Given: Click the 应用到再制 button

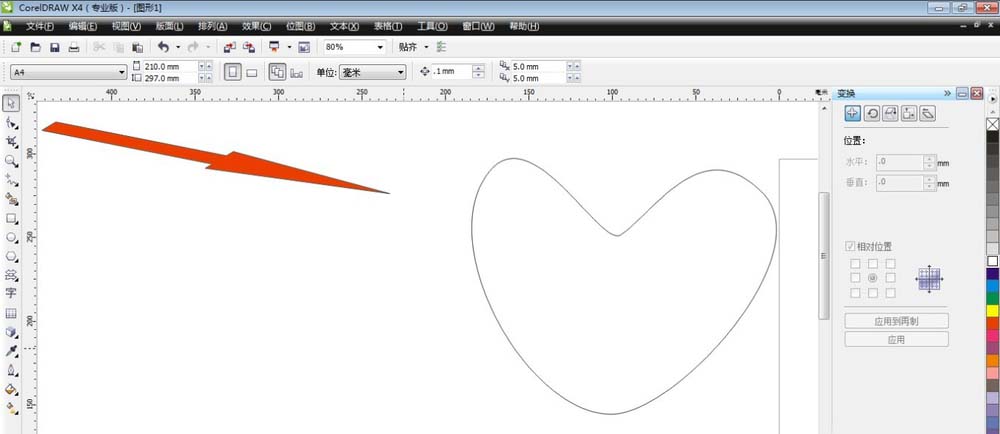Looking at the screenshot, I should (x=896, y=321).
